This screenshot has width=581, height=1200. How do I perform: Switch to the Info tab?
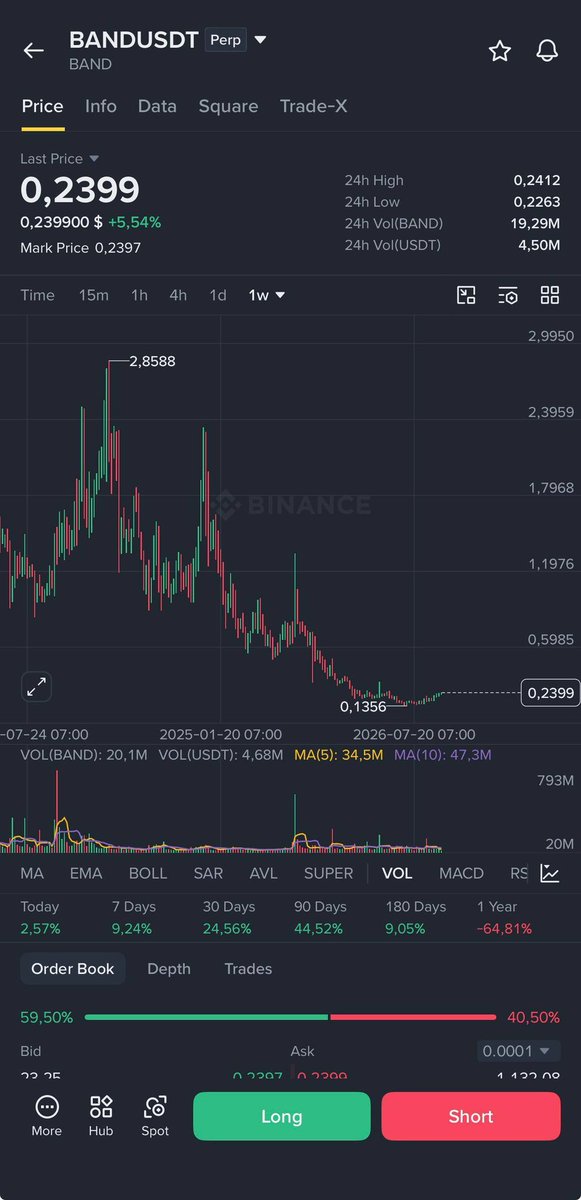coord(101,106)
